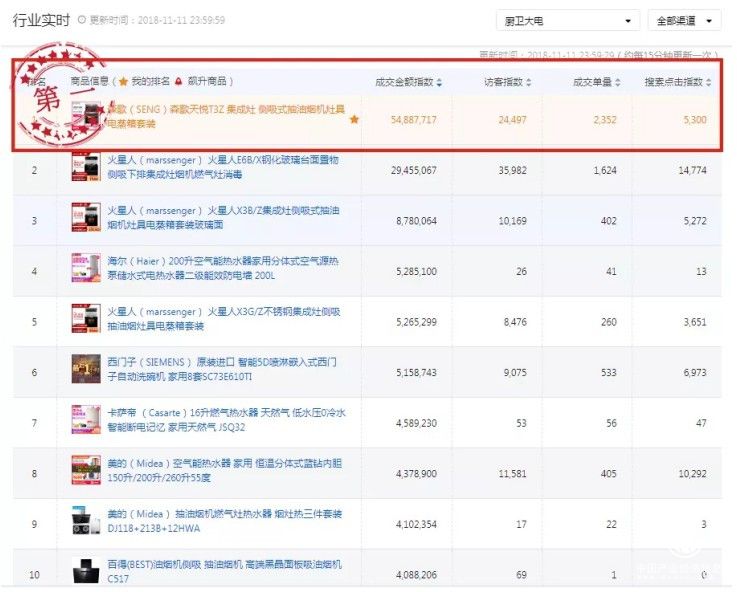Screen dimensions: 737x592
Task: Click the Haier 200升 water heater thumbnail
Action: click(84, 268)
